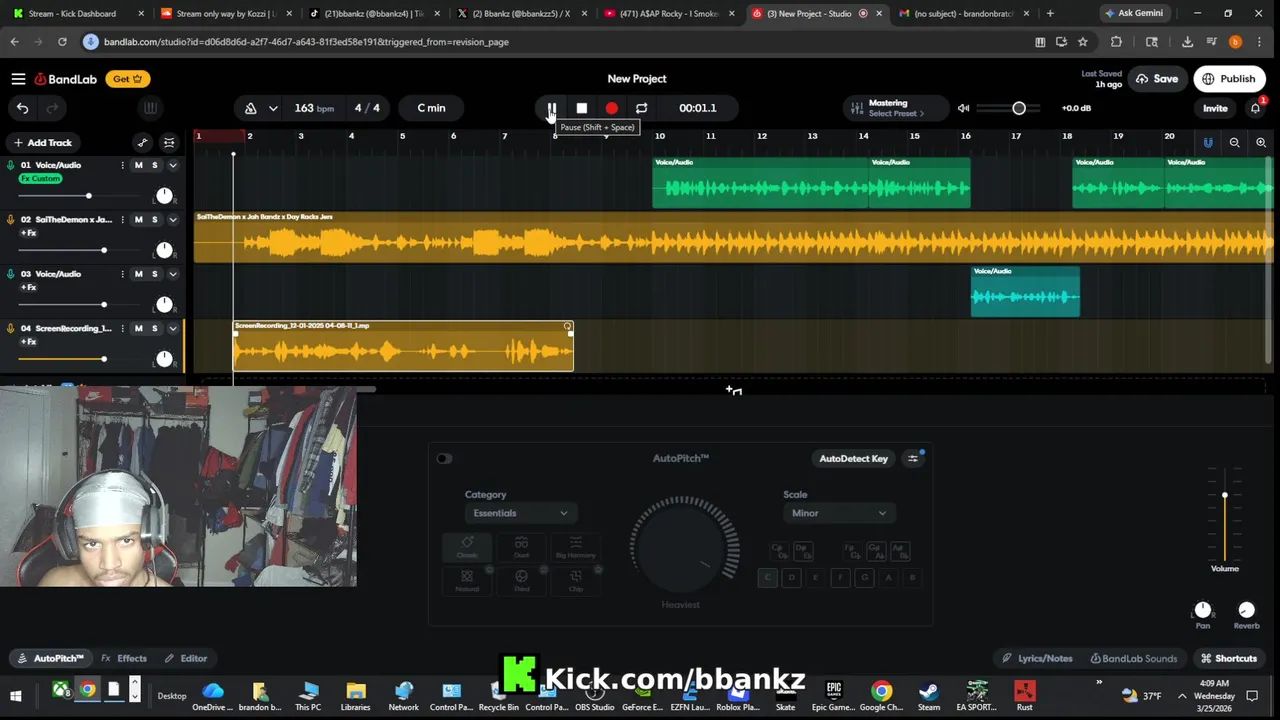Click track 04 pan knob

[x=164, y=358]
